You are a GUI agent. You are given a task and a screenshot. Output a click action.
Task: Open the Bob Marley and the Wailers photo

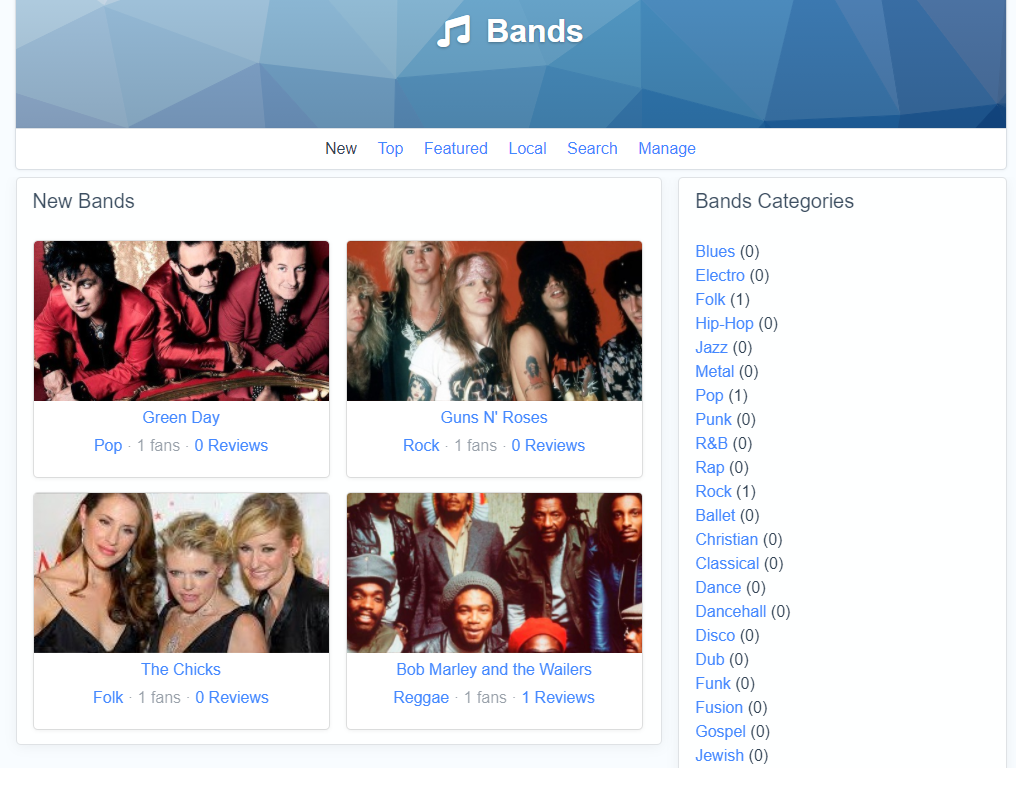[x=494, y=572]
